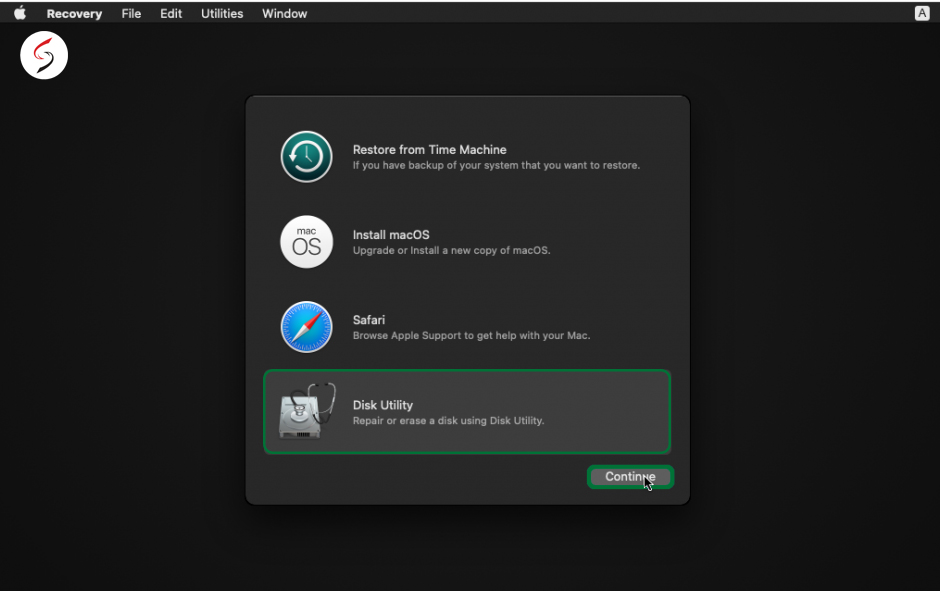The image size is (940, 591).
Task: Click the keyboard input source icon
Action: pos(922,13)
